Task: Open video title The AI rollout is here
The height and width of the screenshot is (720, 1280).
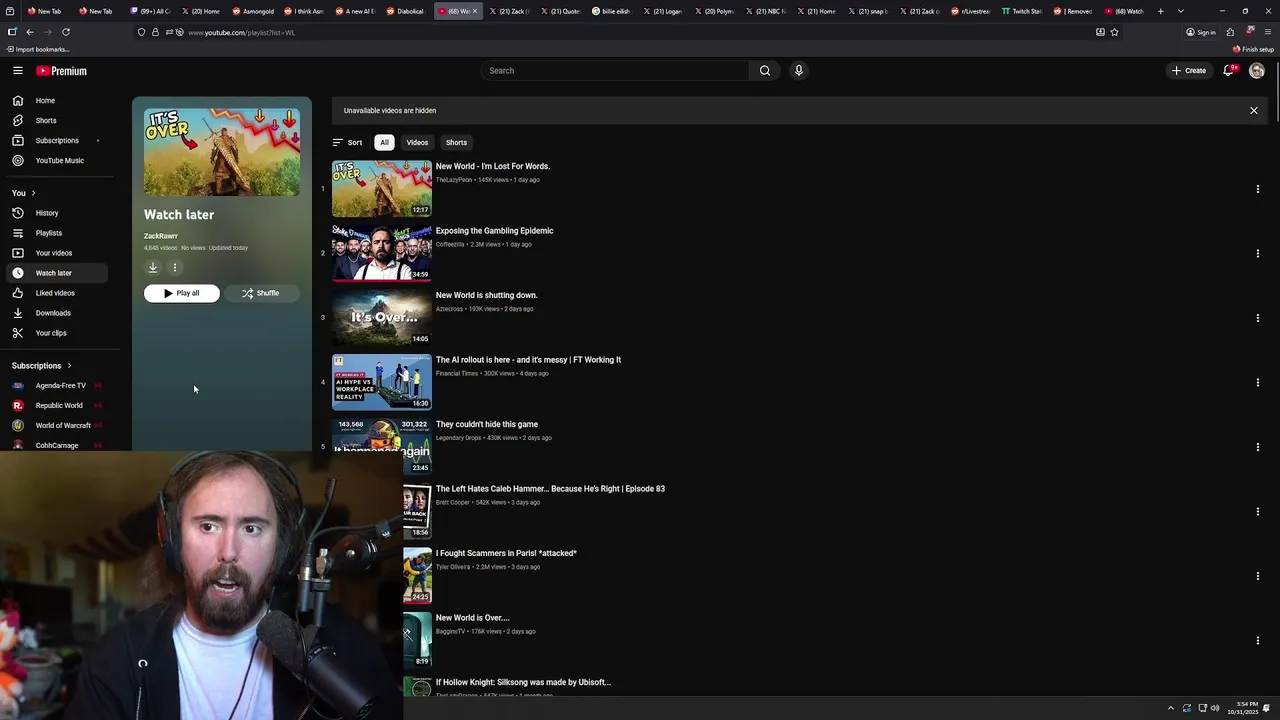Action: (528, 360)
